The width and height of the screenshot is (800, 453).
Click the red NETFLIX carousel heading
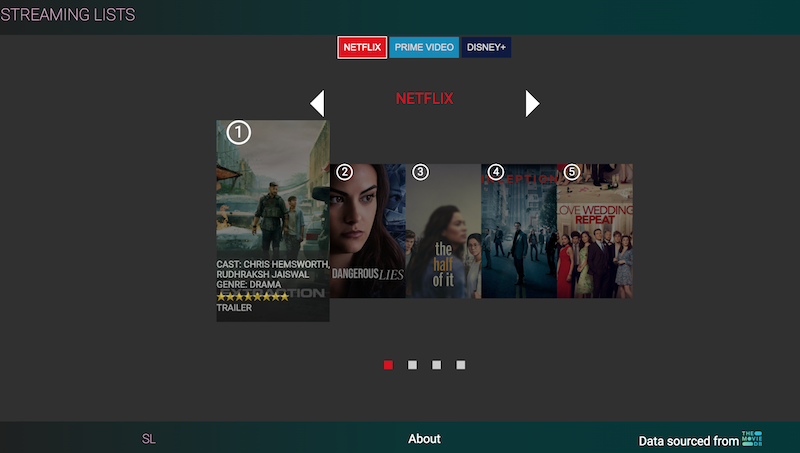(424, 98)
